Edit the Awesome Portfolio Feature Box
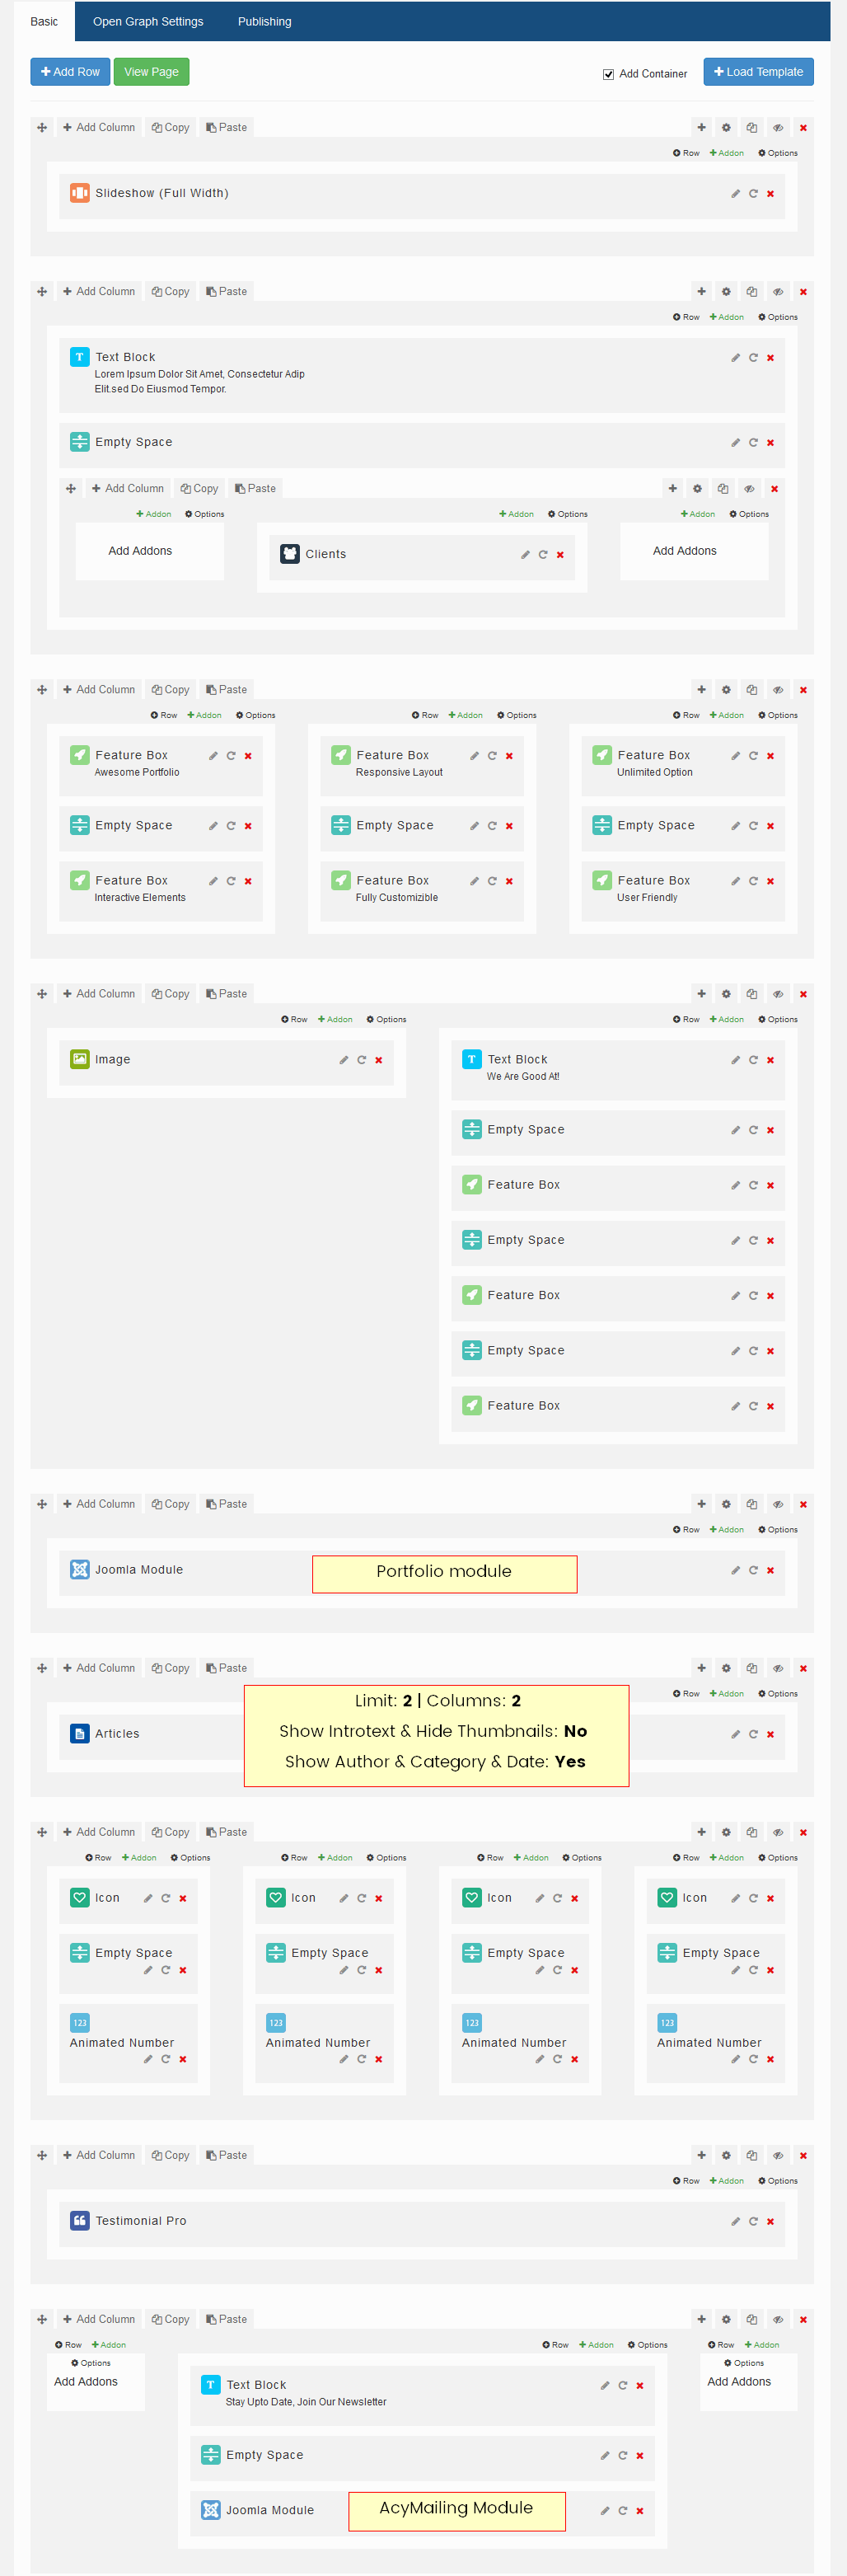Viewport: 847px width, 2576px height. 213,756
